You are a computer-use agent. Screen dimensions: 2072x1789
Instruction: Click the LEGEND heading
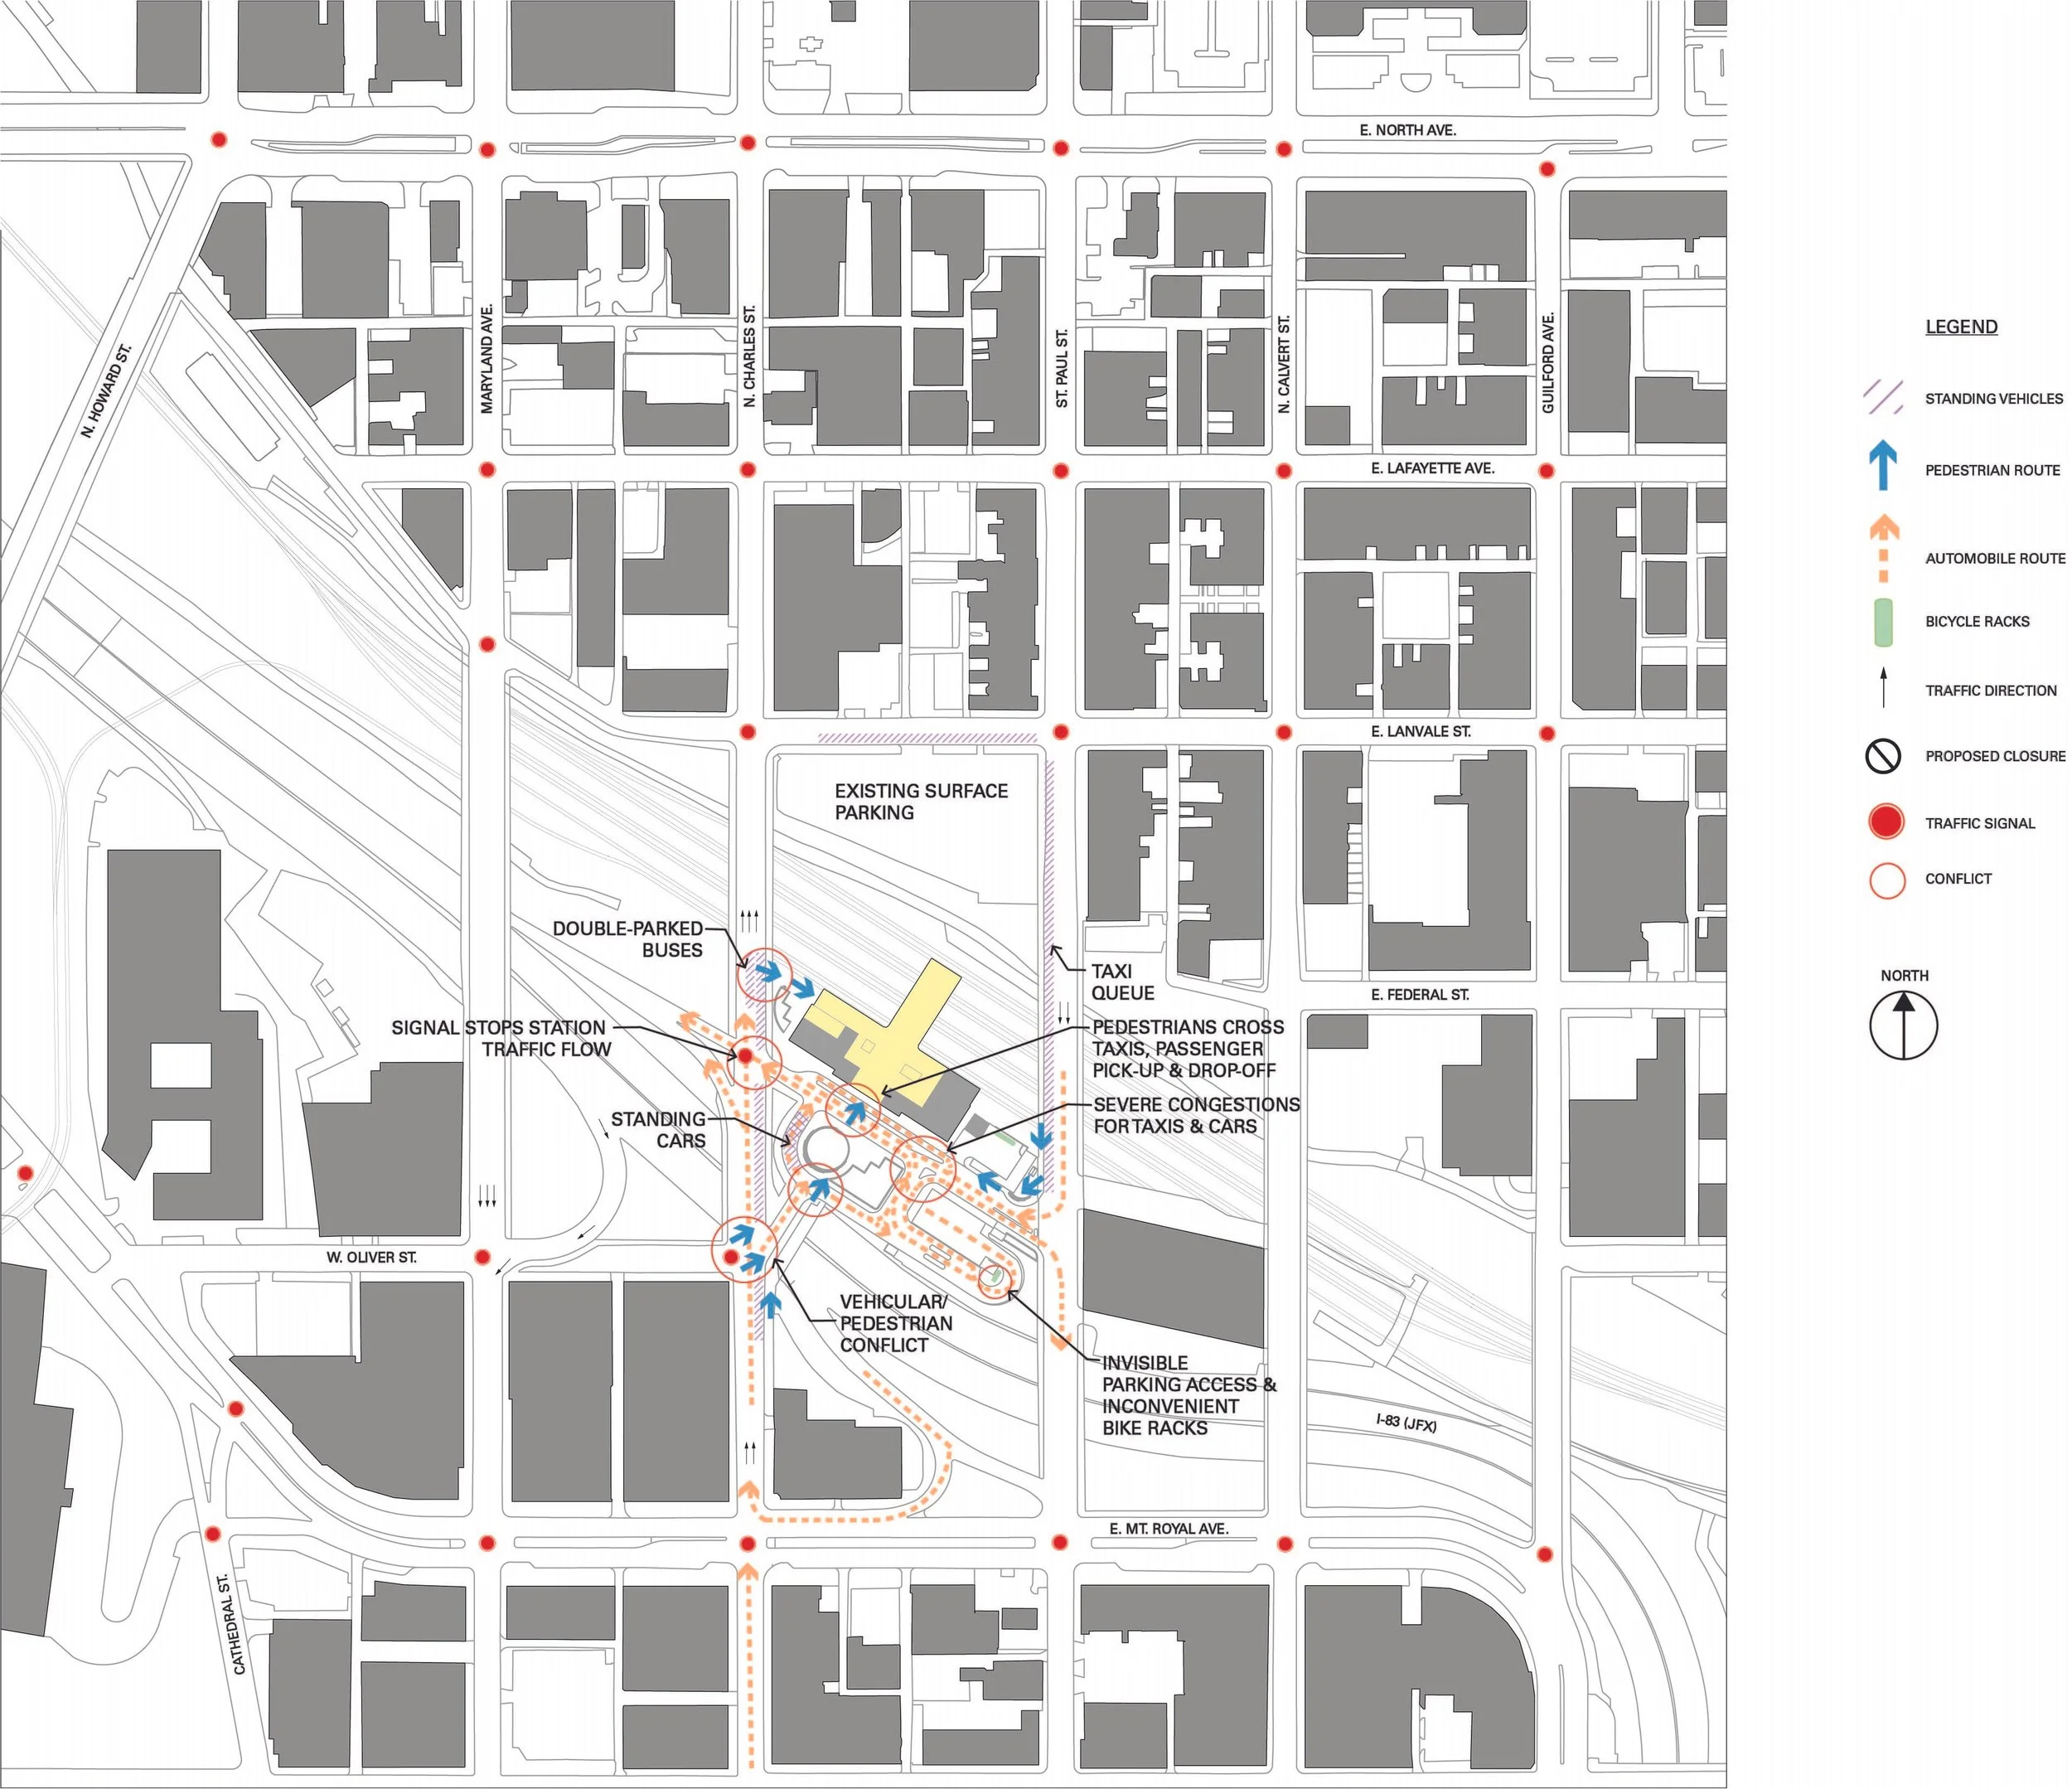click(1961, 326)
